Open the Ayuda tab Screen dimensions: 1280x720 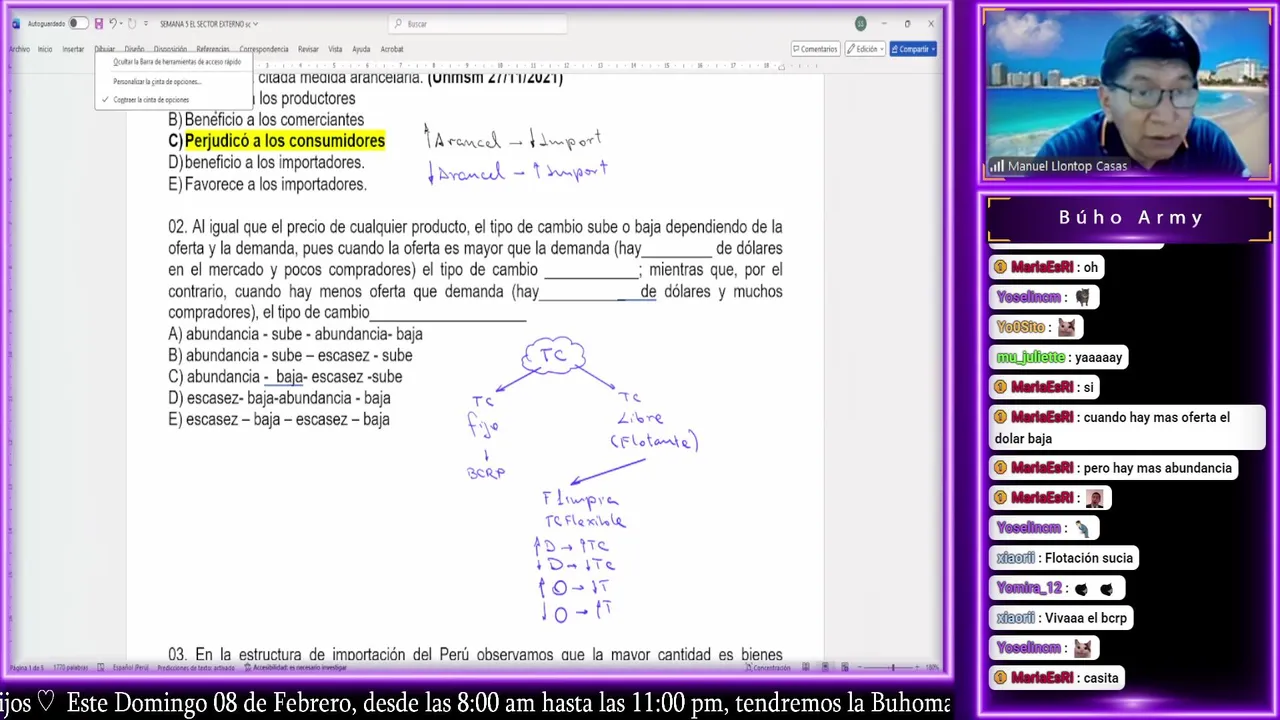click(361, 49)
